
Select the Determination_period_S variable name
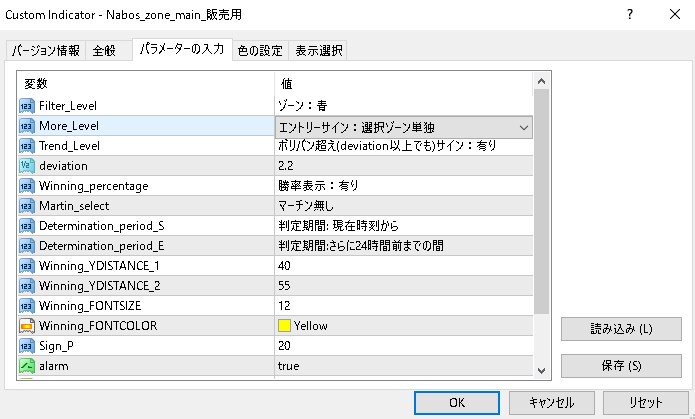point(102,226)
